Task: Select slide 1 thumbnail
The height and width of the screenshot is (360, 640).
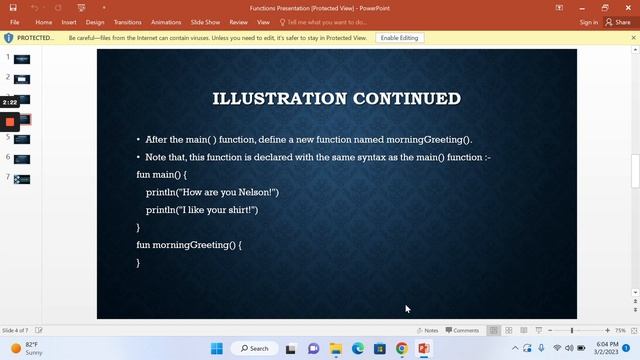Action: point(22,60)
